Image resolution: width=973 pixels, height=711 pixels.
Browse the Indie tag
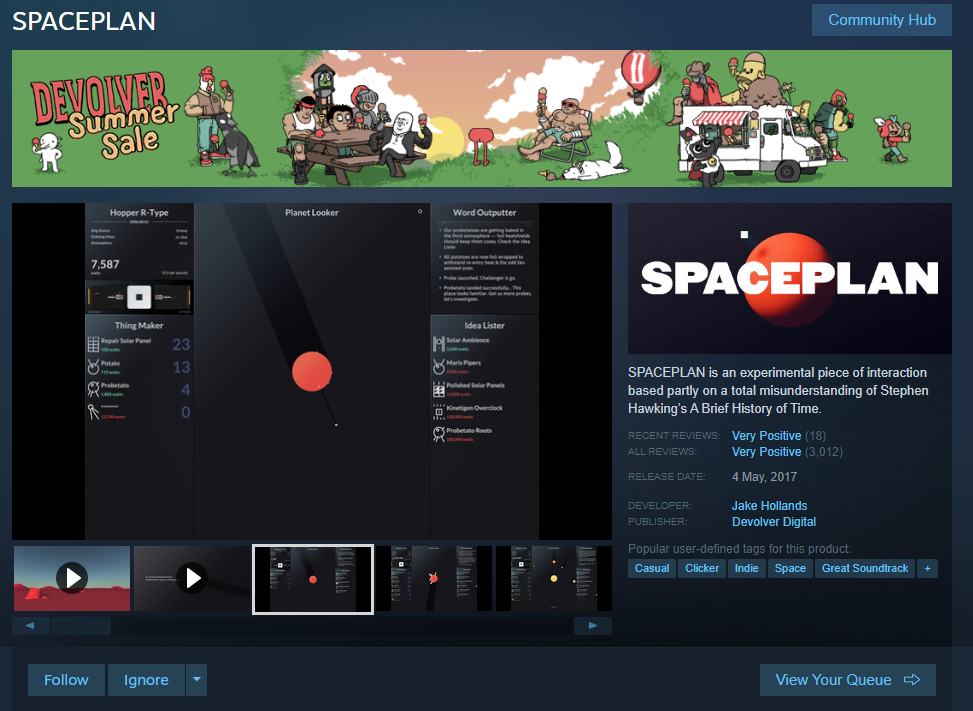click(747, 568)
